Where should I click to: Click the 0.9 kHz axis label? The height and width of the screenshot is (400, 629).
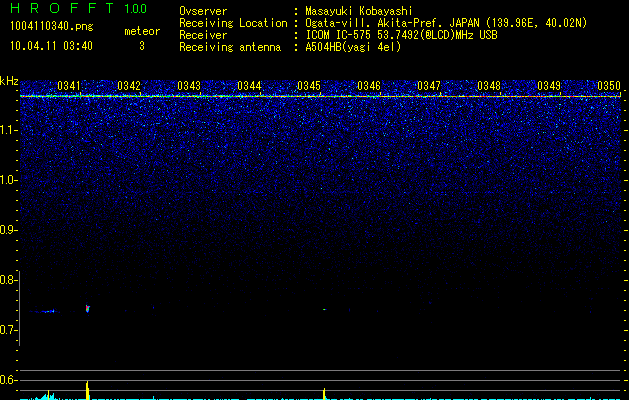[8, 230]
